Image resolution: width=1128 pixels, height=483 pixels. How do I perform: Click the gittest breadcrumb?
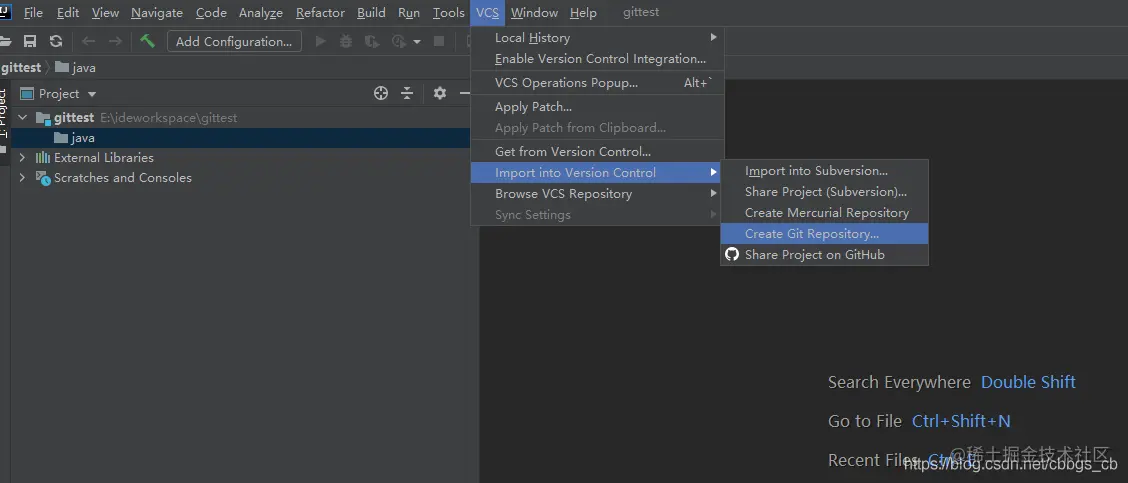tap(22, 68)
